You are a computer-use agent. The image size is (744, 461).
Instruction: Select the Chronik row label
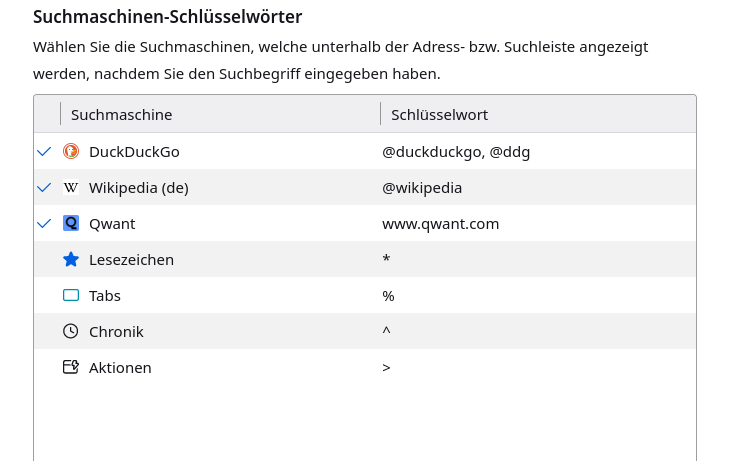point(116,332)
